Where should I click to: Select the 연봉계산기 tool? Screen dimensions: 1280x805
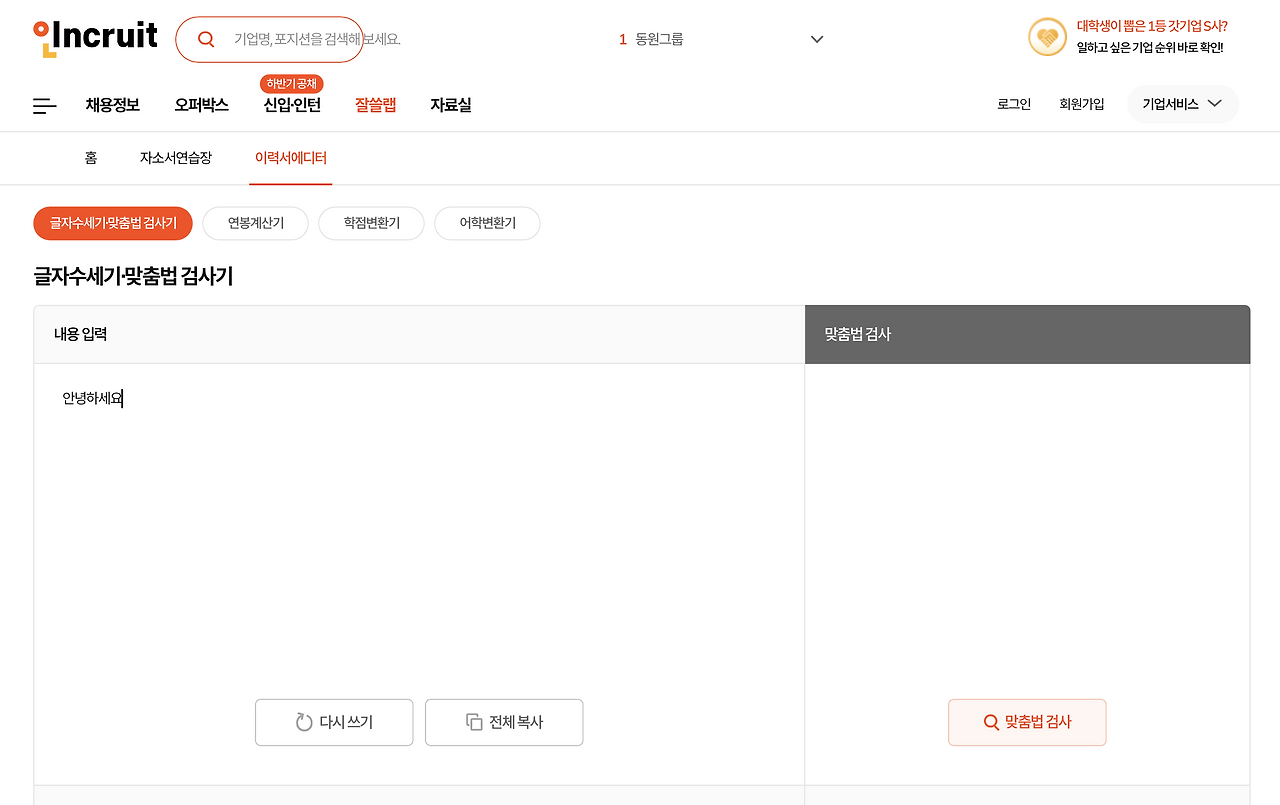256,223
